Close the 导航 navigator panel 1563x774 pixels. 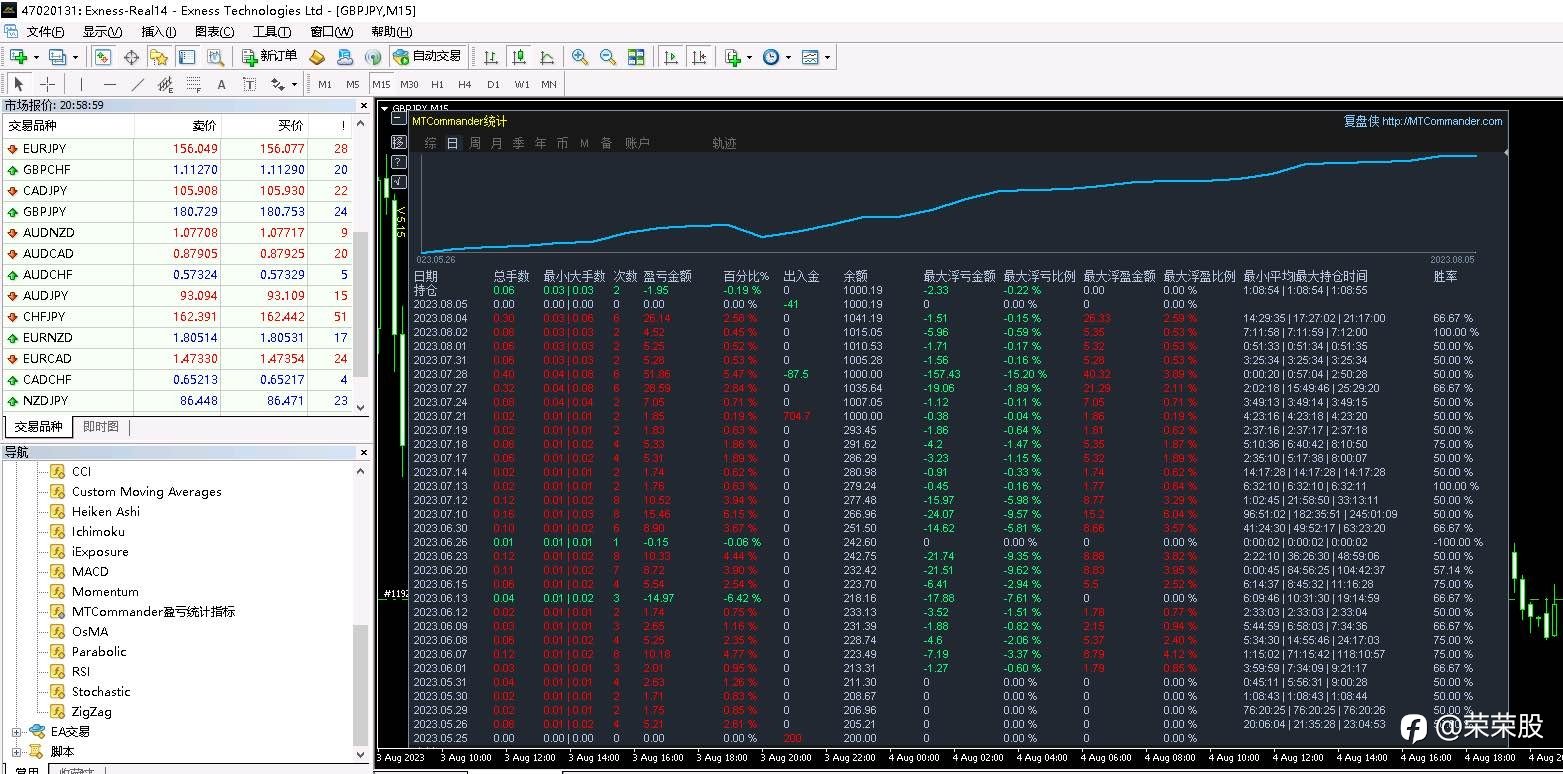click(362, 452)
